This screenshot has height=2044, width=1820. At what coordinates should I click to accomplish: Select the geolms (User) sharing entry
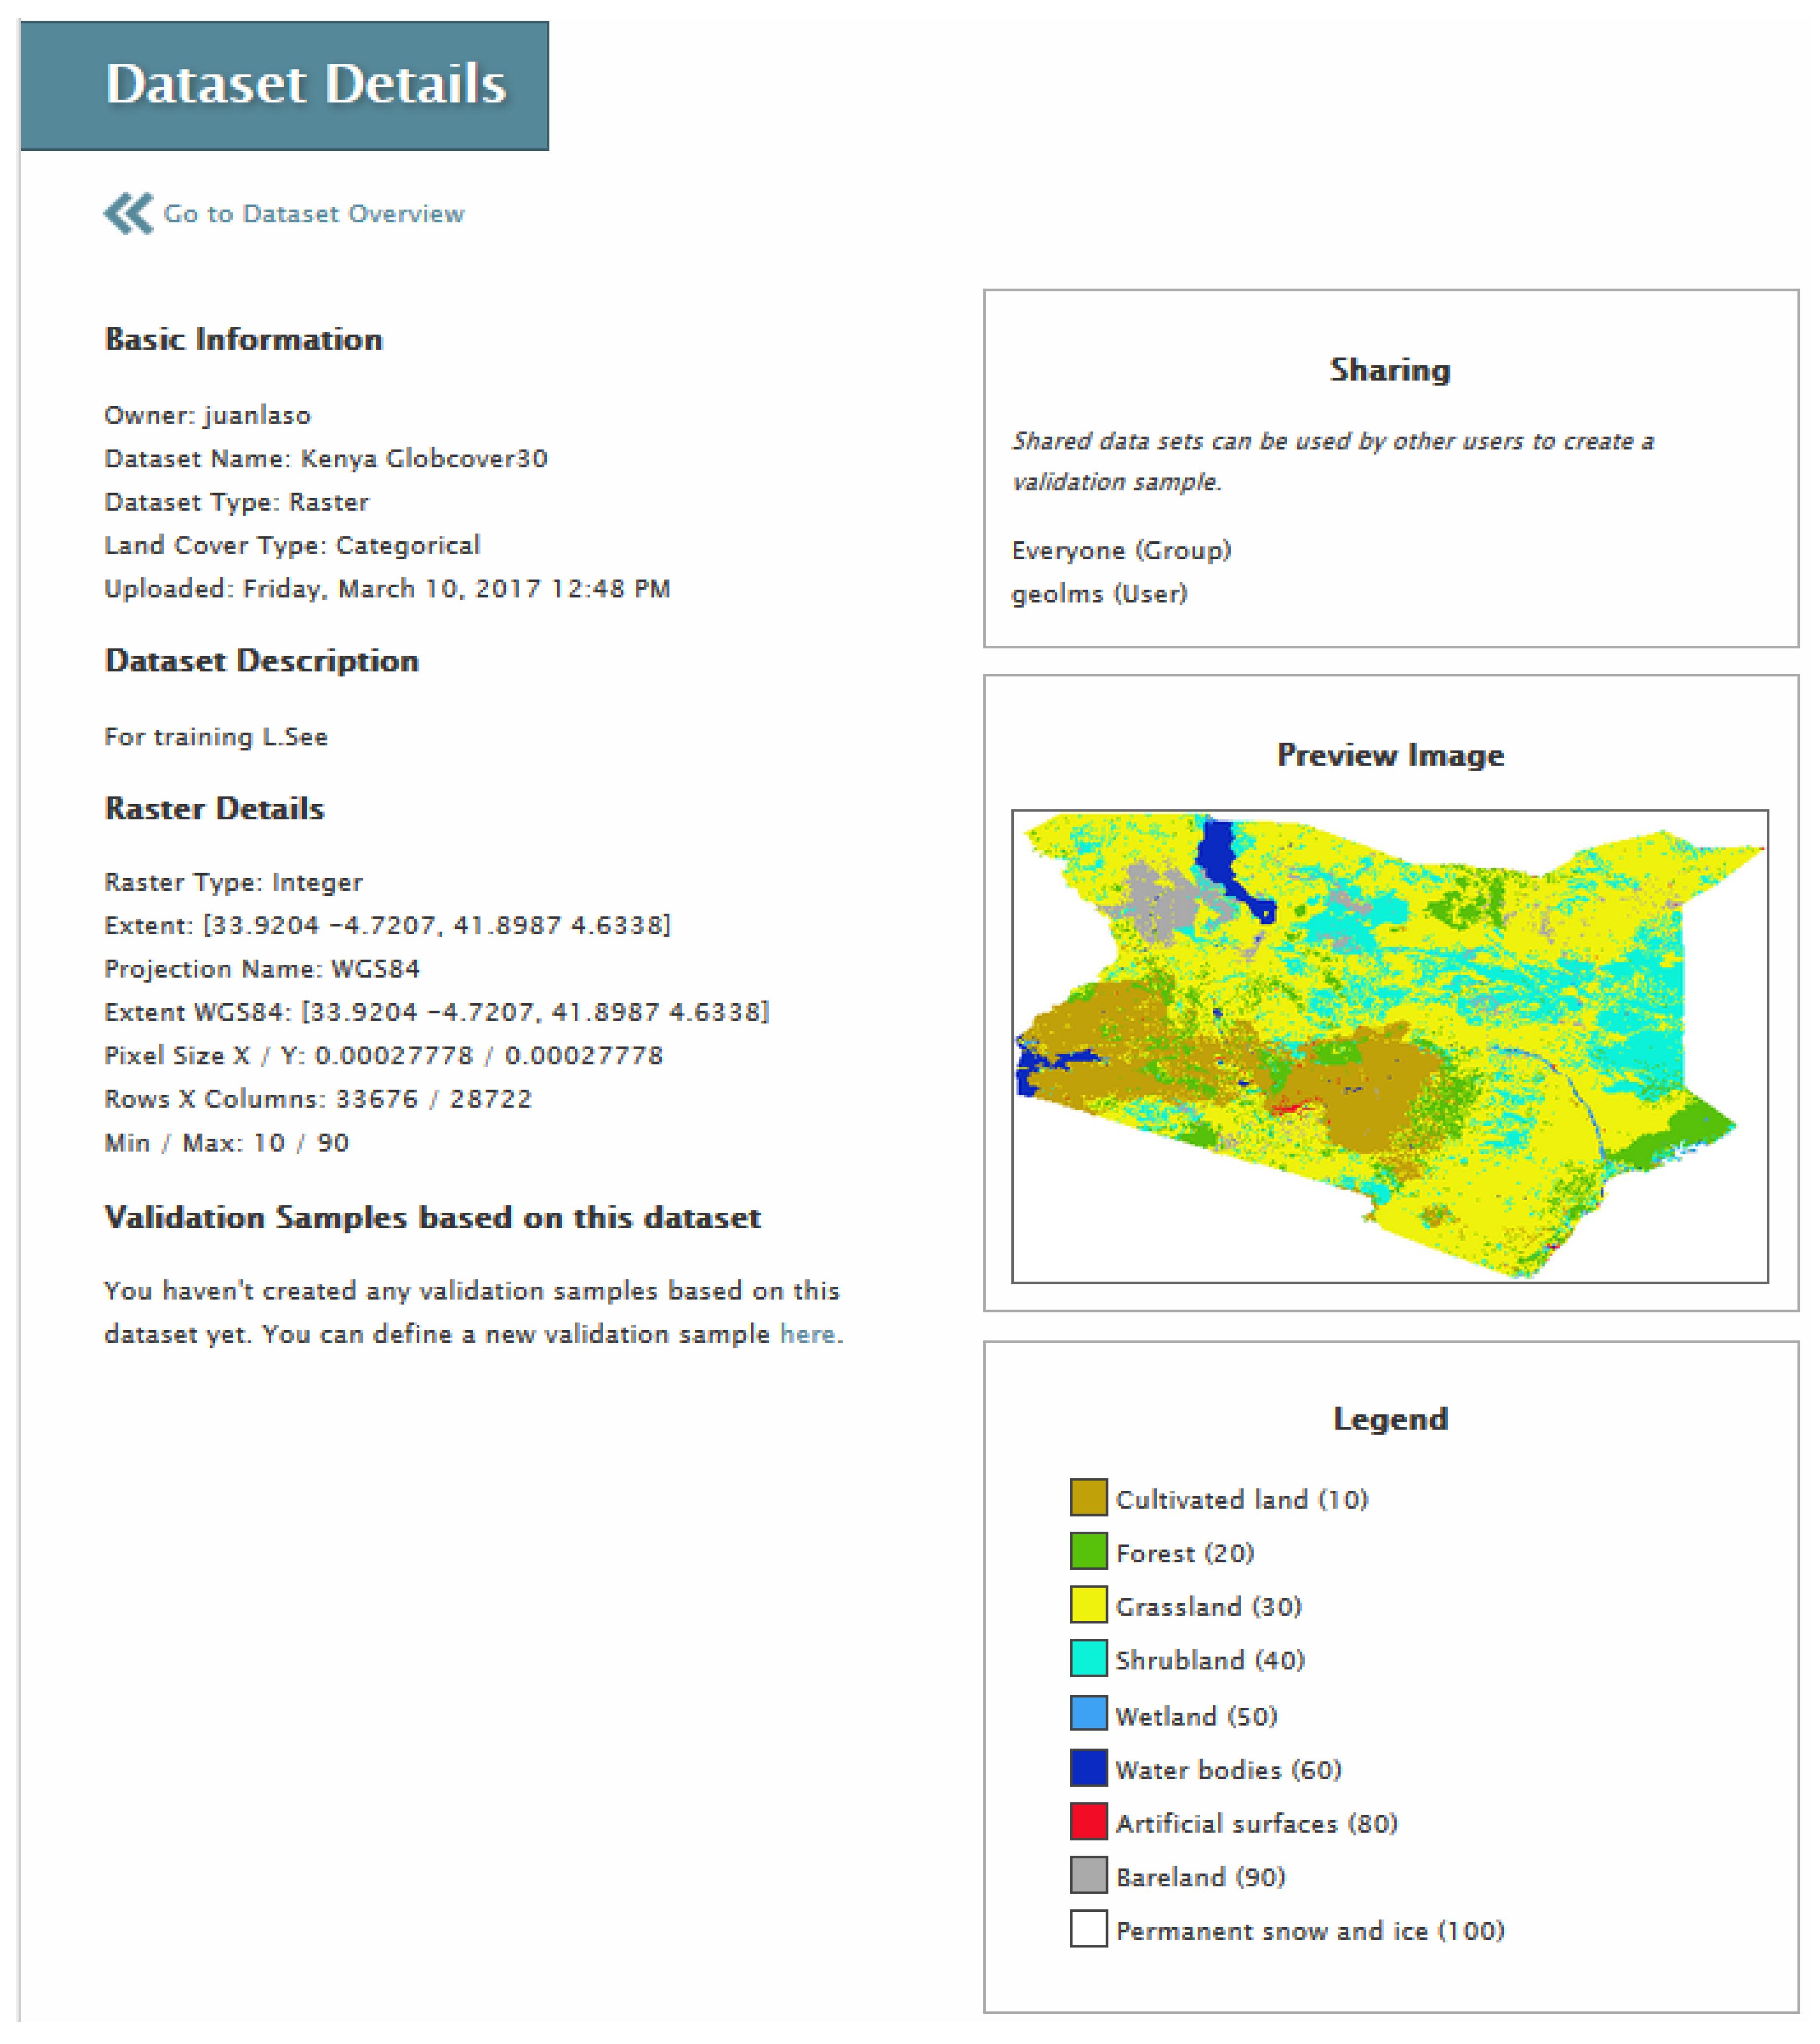[1098, 594]
